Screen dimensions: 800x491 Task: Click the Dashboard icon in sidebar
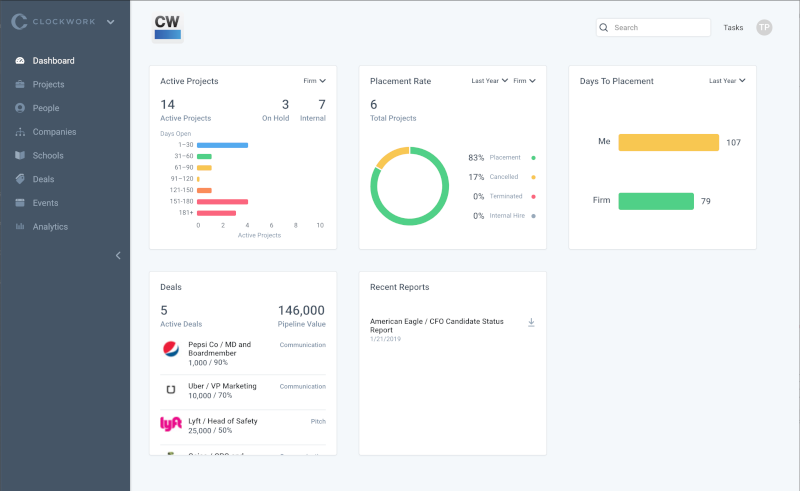(x=20, y=61)
